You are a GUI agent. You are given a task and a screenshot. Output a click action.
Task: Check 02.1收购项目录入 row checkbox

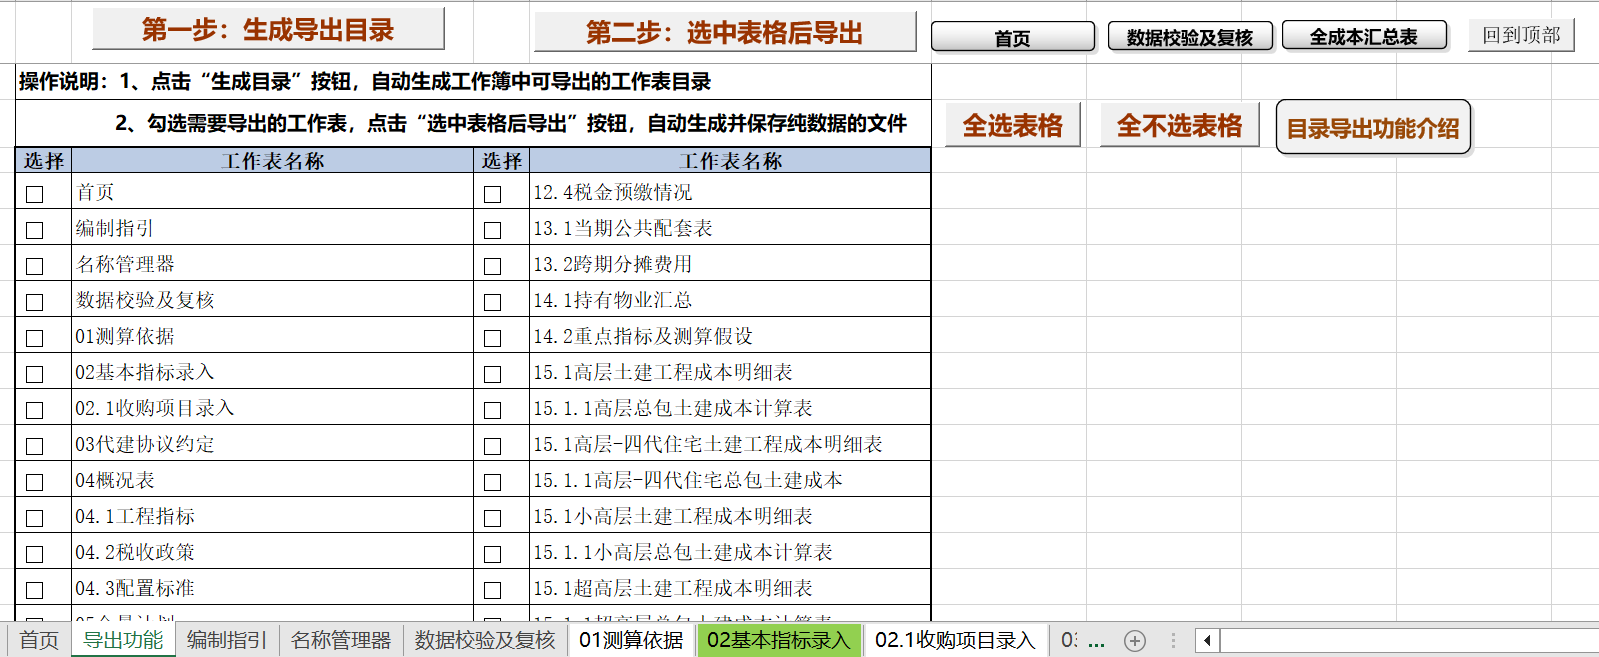[x=35, y=410]
